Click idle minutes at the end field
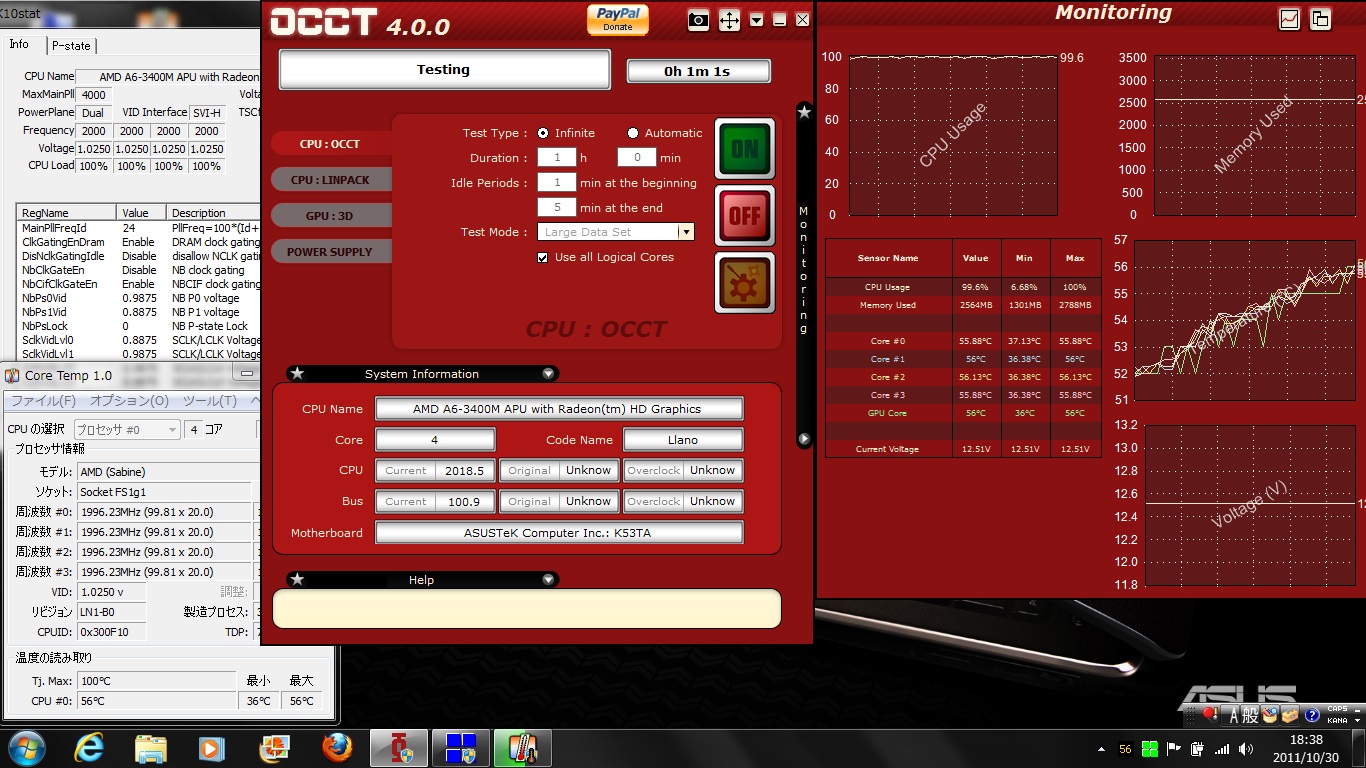1366x768 pixels. 557,207
